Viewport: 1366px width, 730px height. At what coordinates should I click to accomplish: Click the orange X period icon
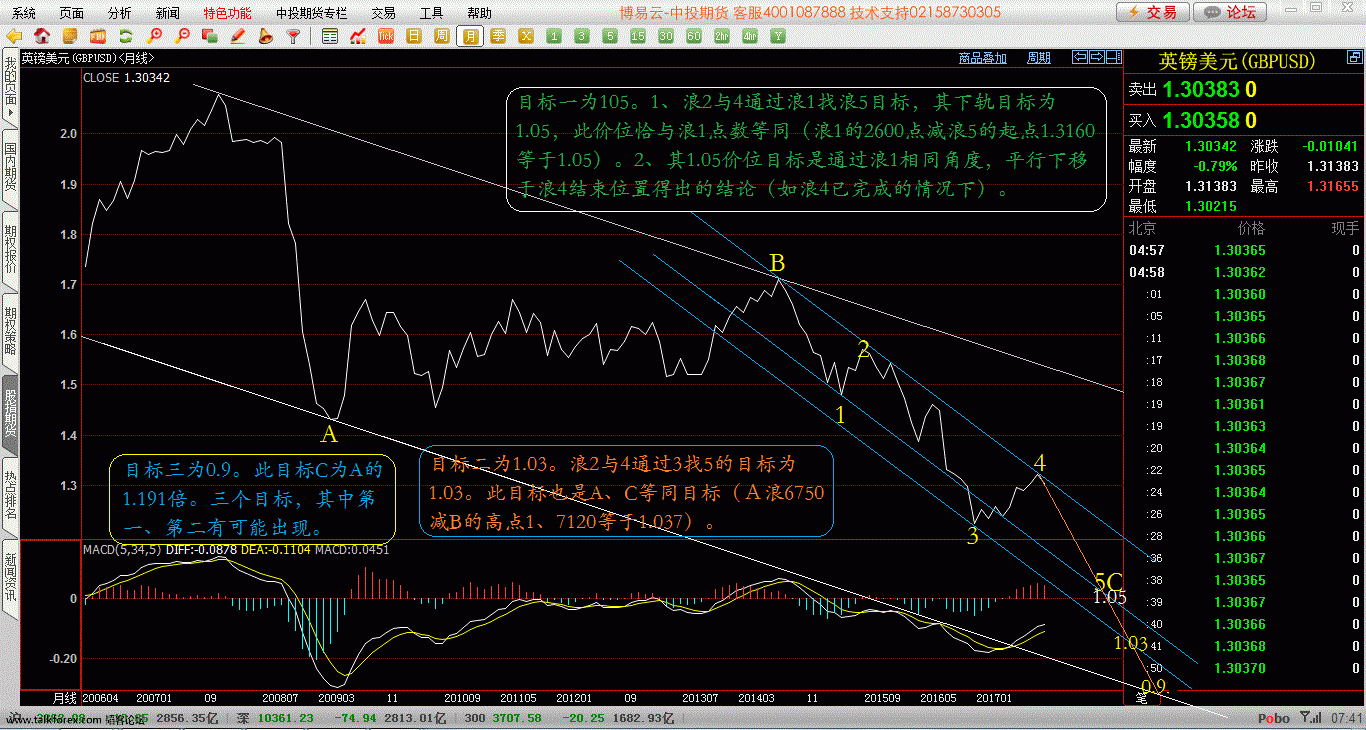(x=526, y=36)
